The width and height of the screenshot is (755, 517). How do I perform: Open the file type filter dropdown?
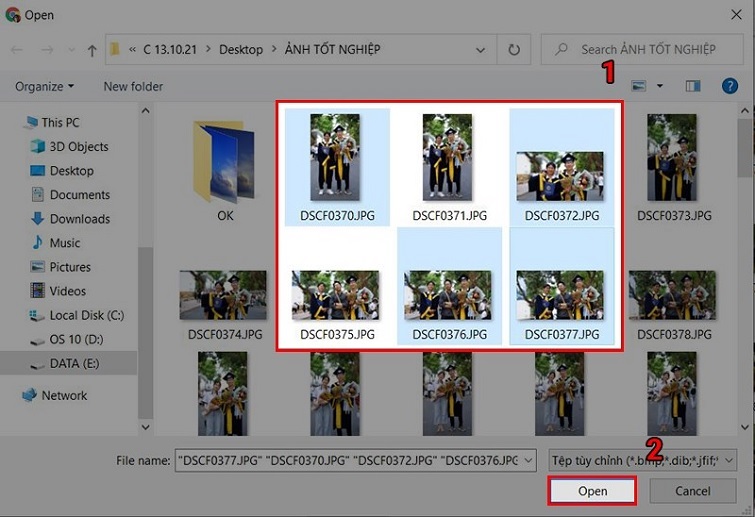pos(642,460)
